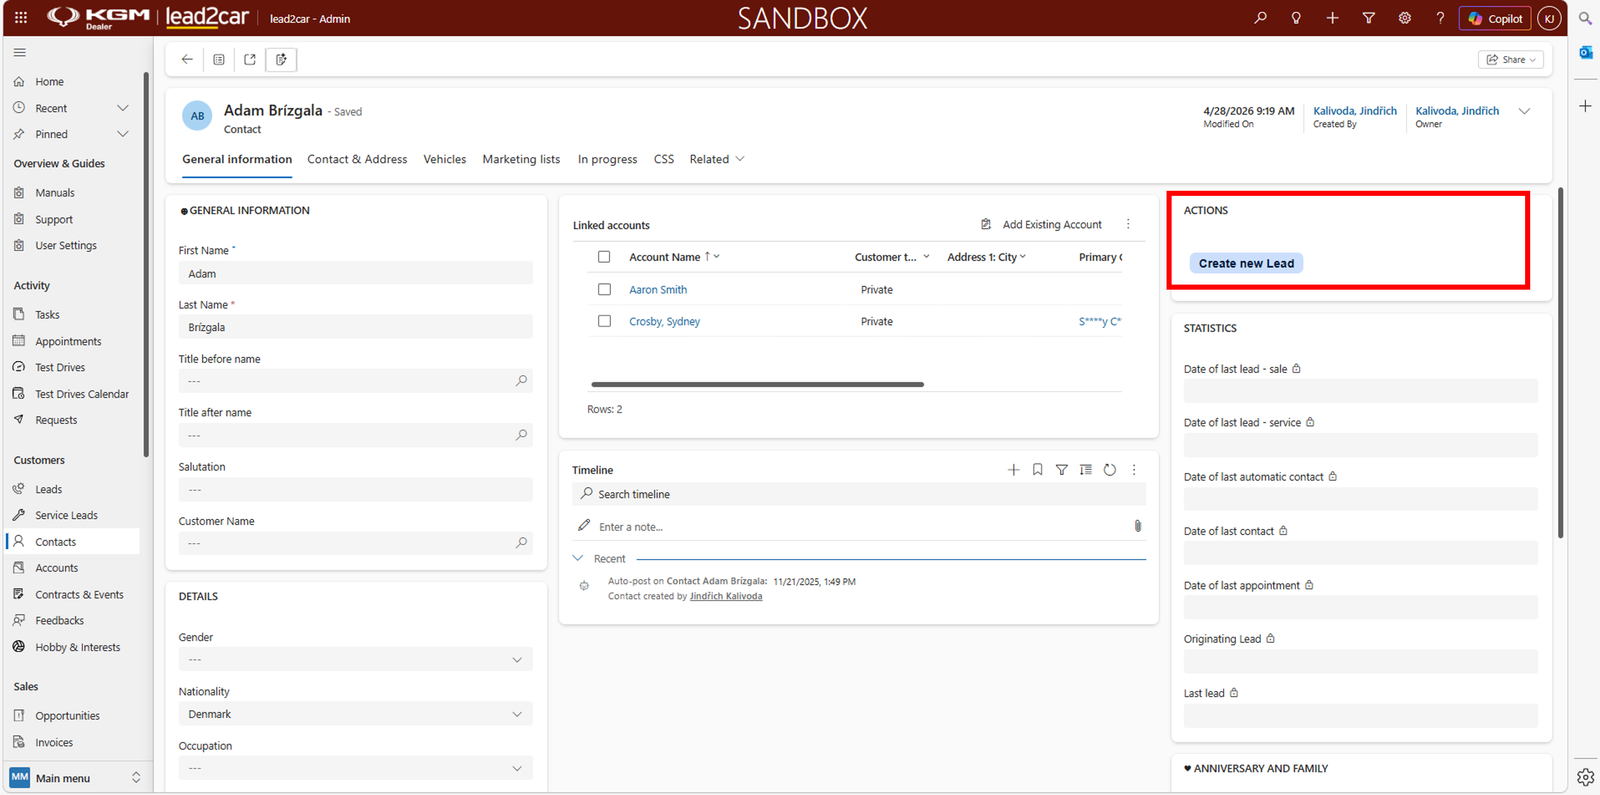1600x795 pixels.
Task: Open Leads in the sidebar
Action: click(48, 489)
